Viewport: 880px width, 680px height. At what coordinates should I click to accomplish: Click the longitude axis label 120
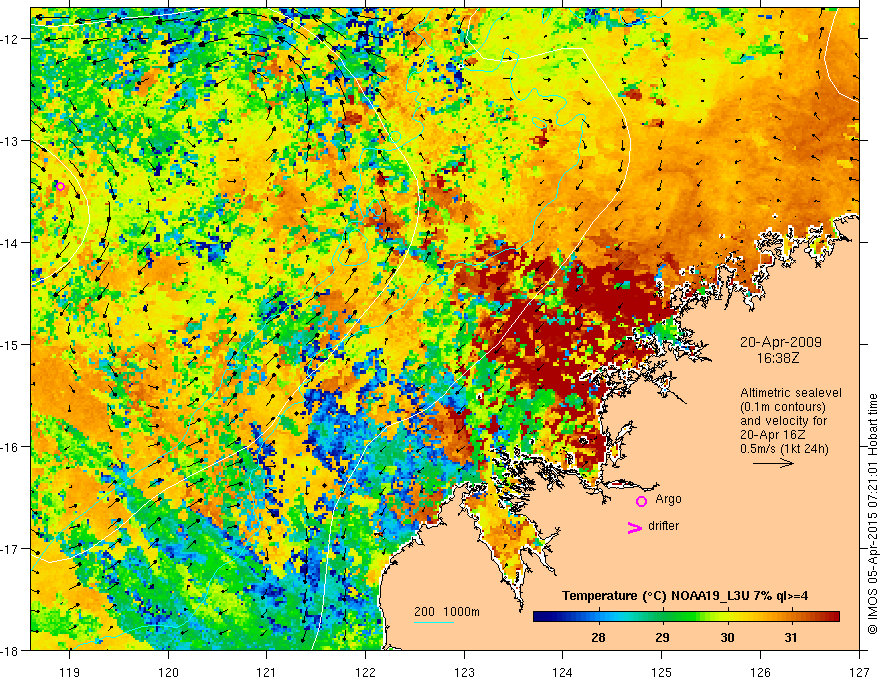[168, 672]
